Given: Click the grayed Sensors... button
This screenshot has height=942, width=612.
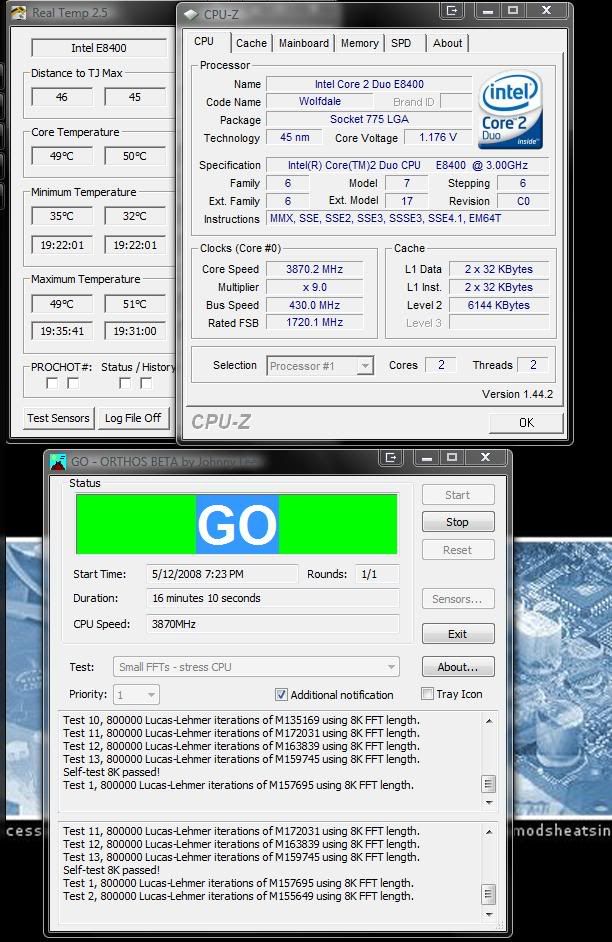Looking at the screenshot, I should tap(458, 599).
